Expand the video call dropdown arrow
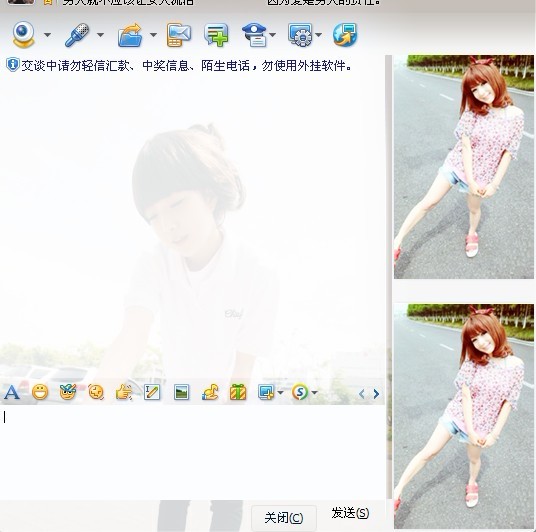This screenshot has height=532, width=536. pyautogui.click(x=48, y=35)
